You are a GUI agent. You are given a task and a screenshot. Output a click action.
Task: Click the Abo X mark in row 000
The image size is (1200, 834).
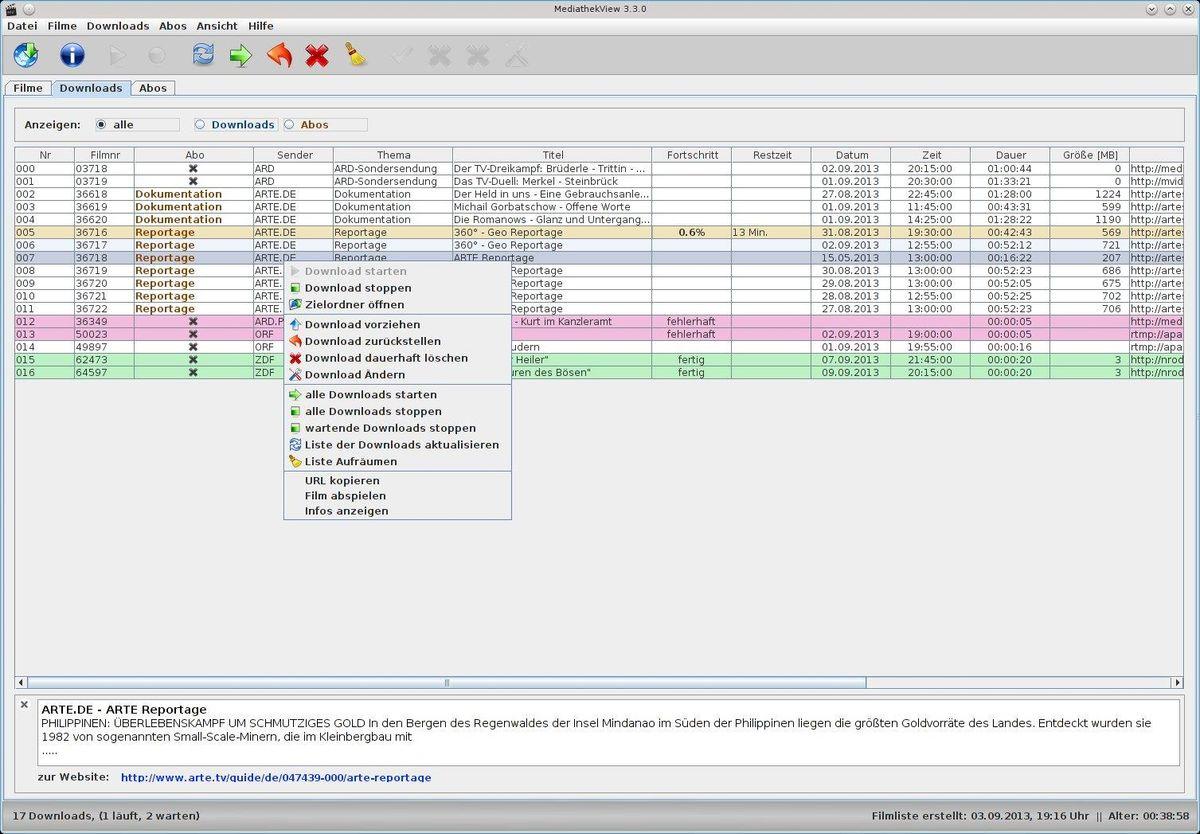click(x=193, y=169)
